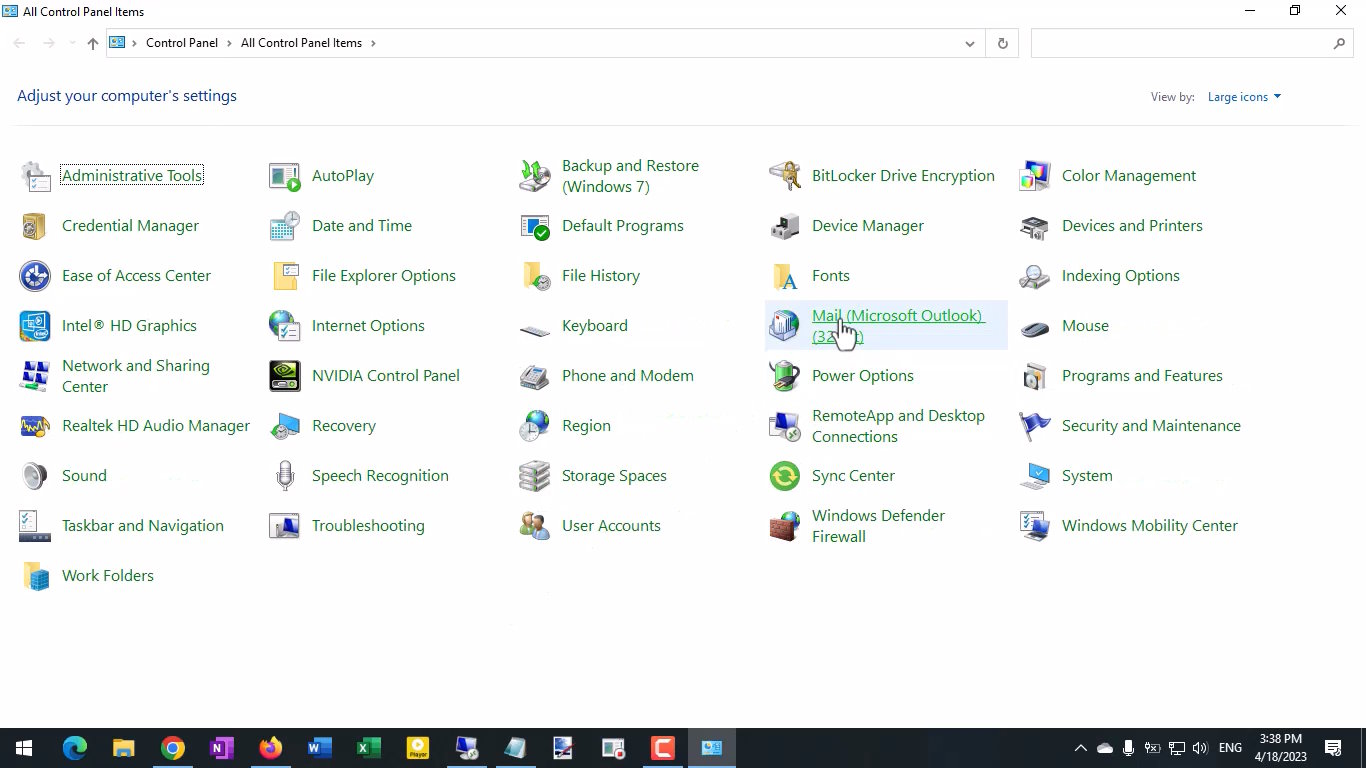Open the Default Programs icon
The height and width of the screenshot is (768, 1366).
click(535, 226)
